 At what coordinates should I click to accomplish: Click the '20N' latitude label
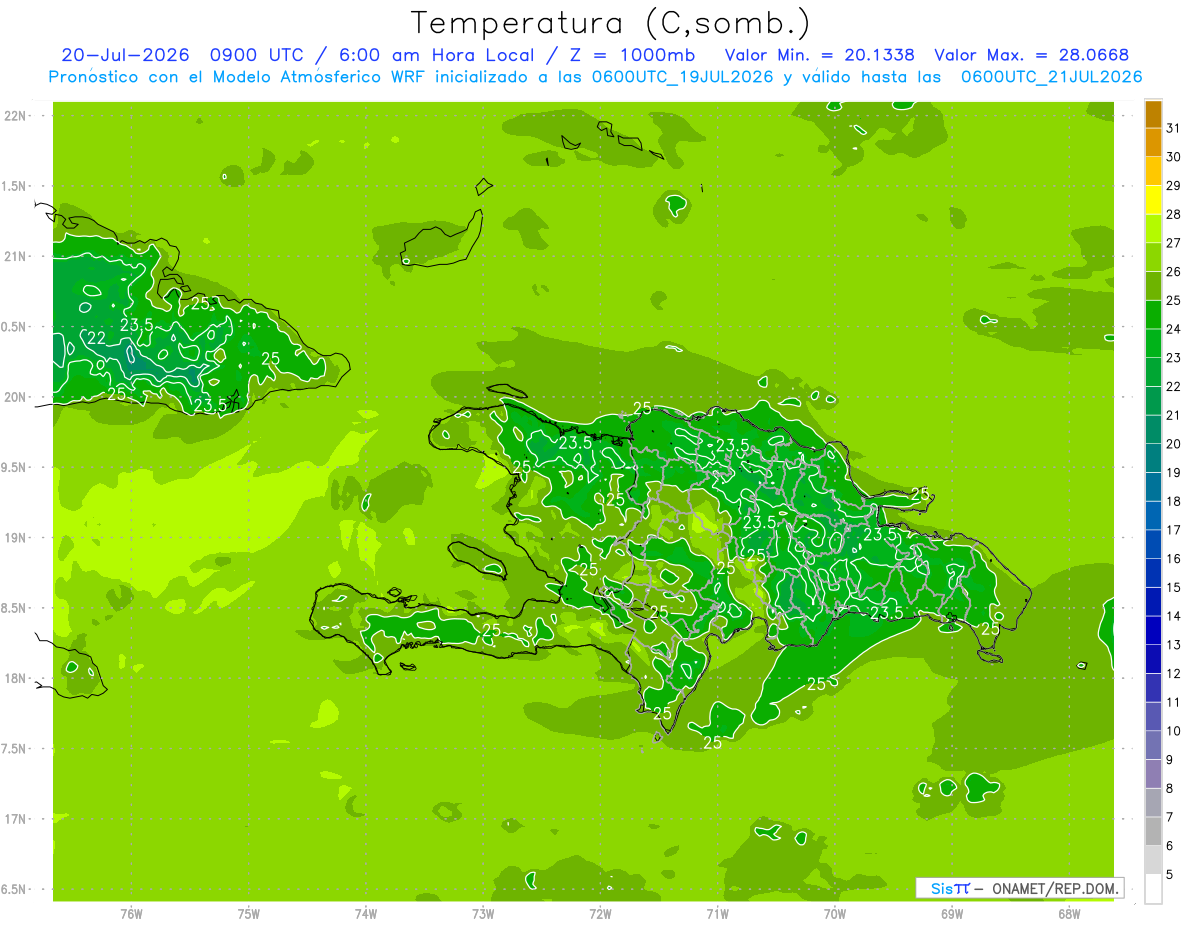[x=15, y=398]
